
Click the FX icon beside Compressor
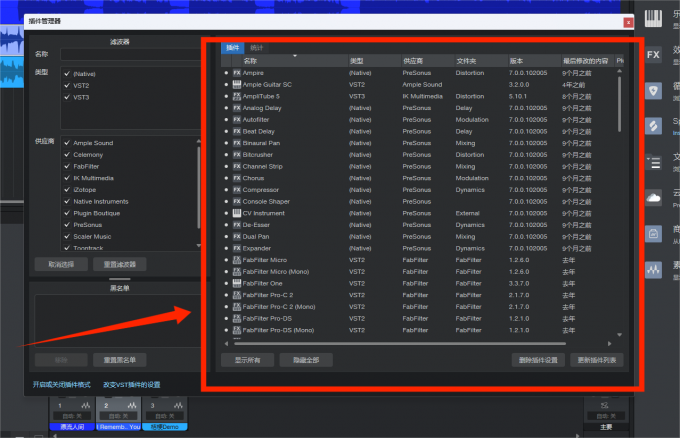tap(237, 190)
